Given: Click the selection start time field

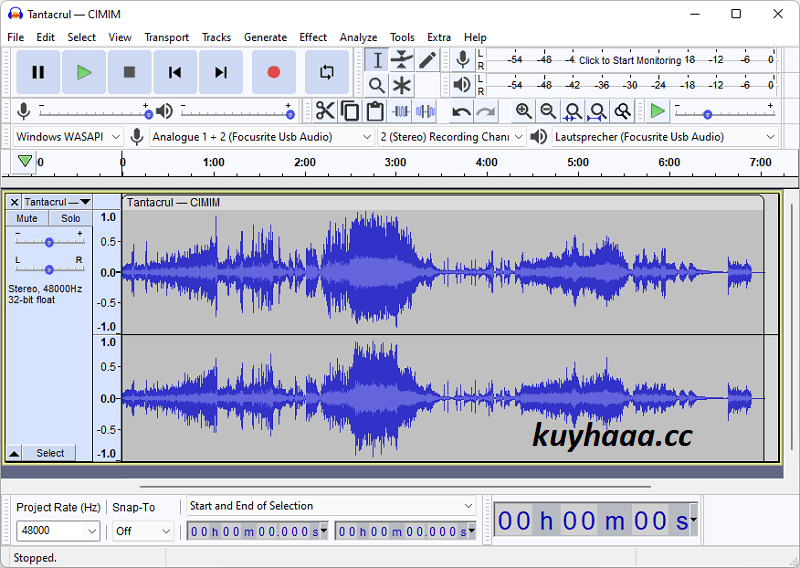Looking at the screenshot, I should (258, 531).
